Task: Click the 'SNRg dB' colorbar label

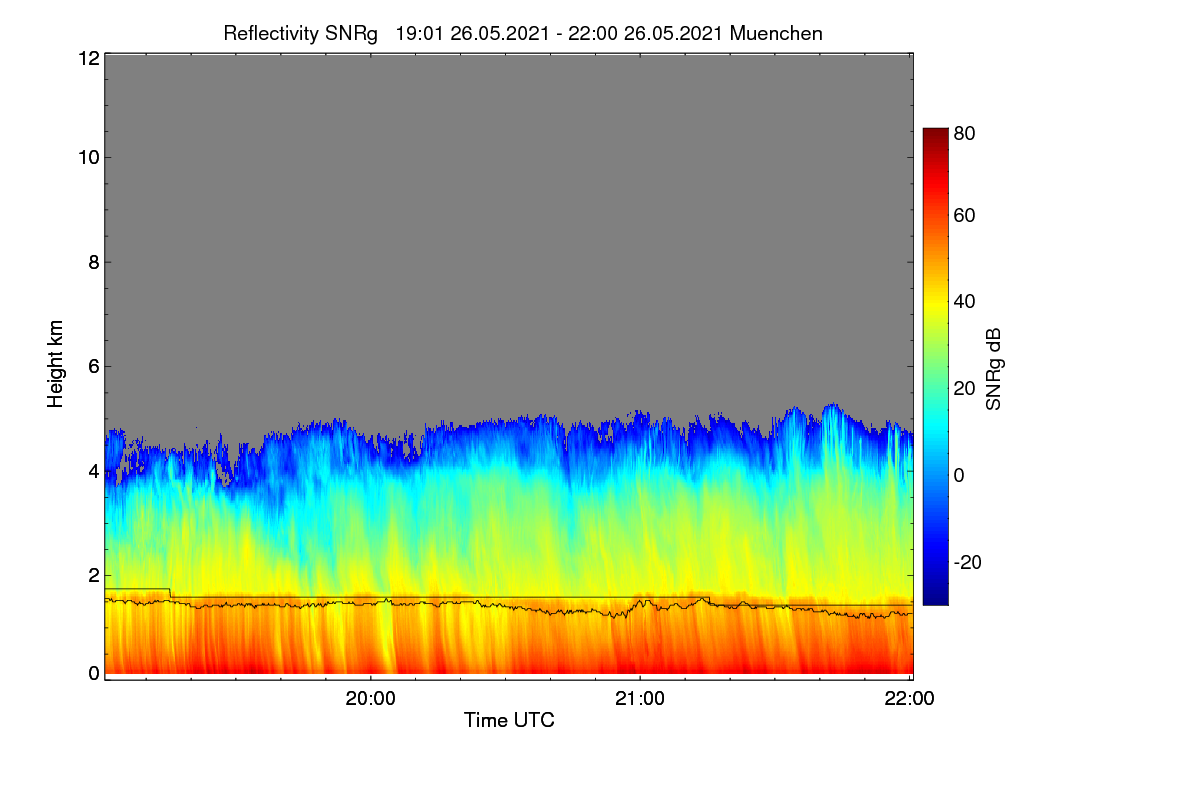Action: click(993, 369)
